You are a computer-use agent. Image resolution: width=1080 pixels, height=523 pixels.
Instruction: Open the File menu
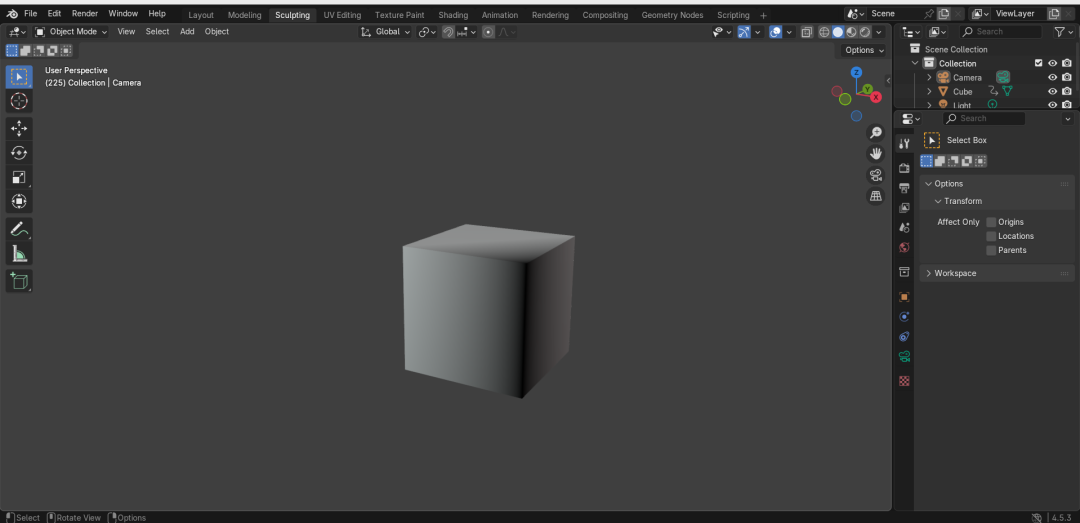pyautogui.click(x=31, y=14)
